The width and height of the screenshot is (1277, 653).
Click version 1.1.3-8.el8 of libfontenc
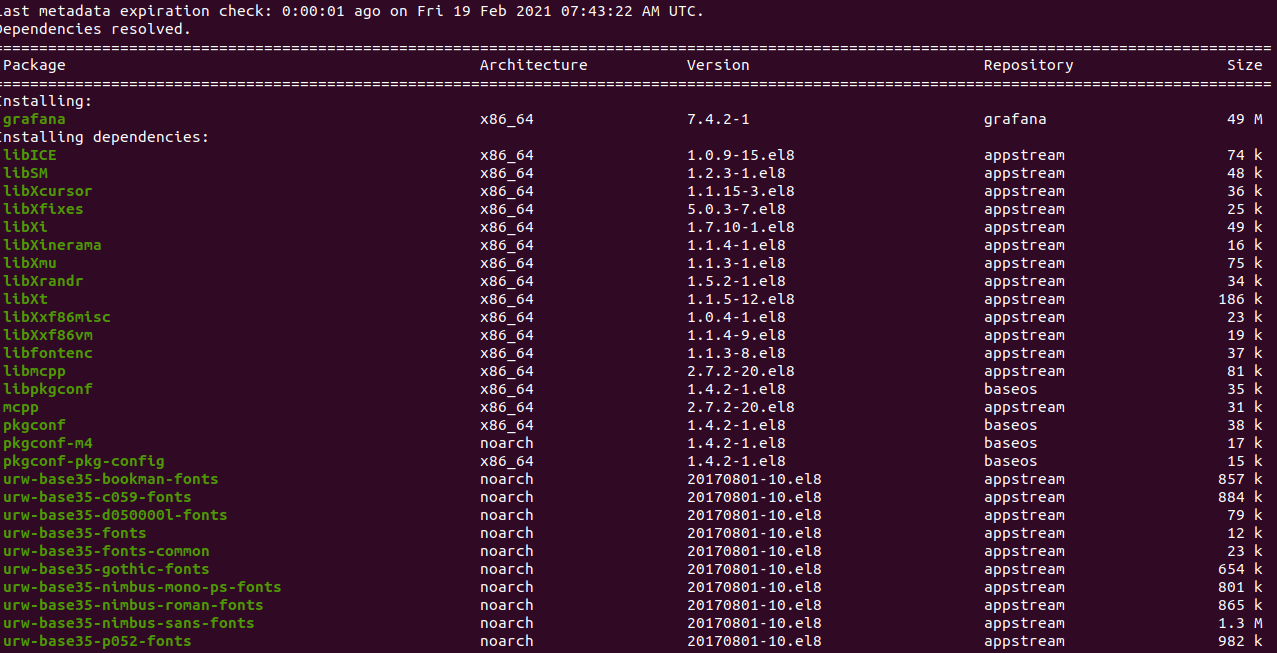tap(736, 353)
